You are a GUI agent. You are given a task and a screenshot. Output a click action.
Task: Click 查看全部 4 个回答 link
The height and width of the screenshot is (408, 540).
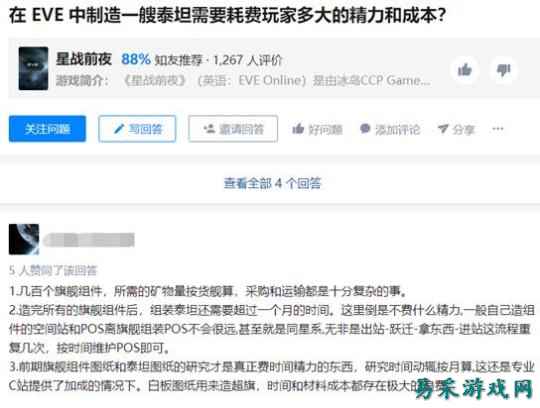pos(272,183)
